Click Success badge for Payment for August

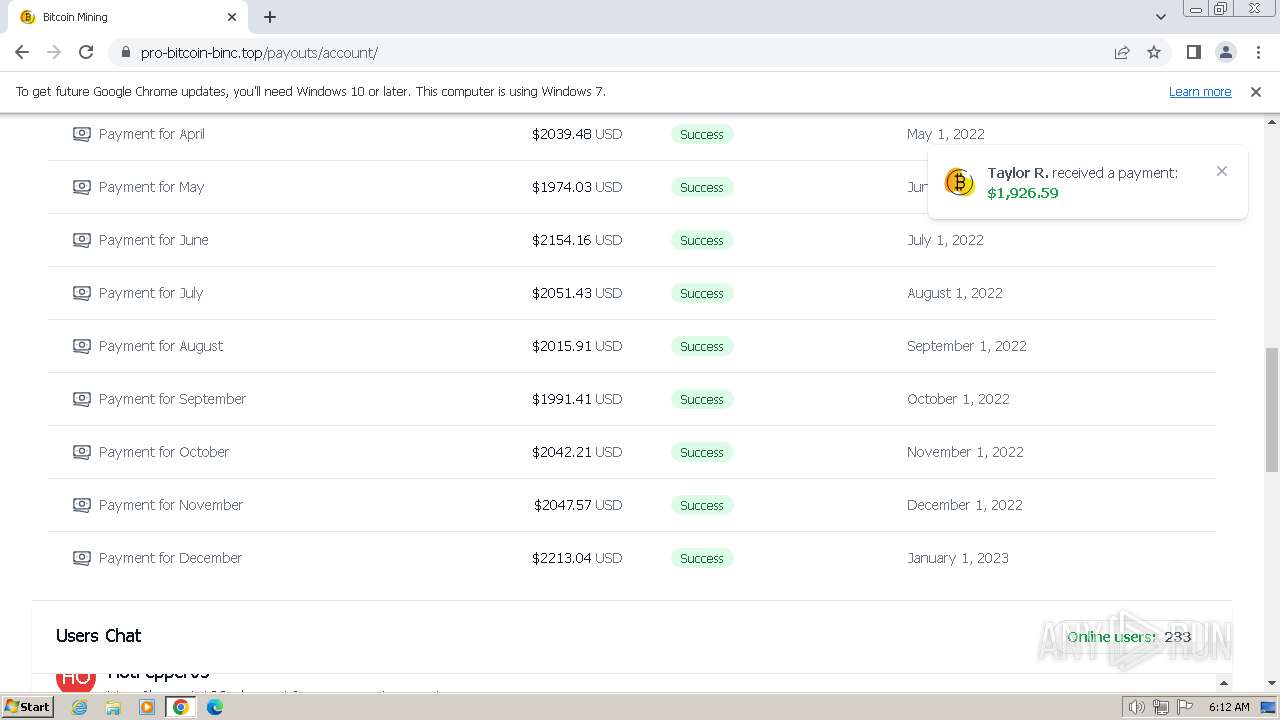702,346
